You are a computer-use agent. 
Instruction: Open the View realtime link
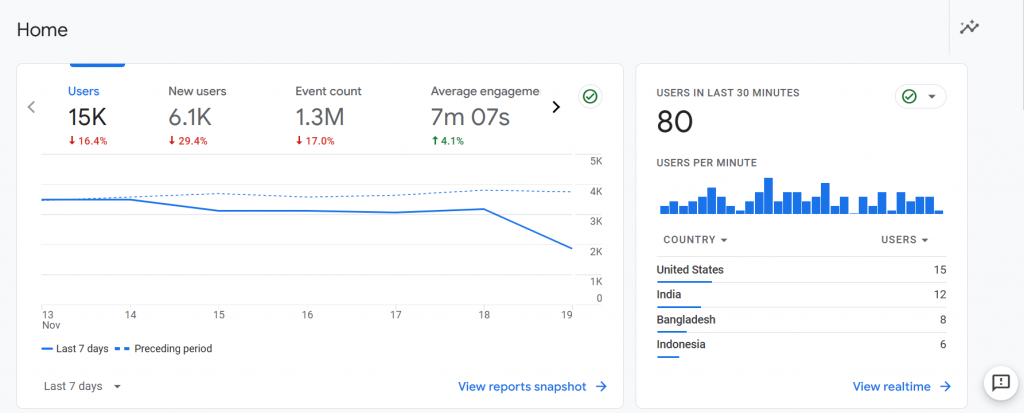click(891, 386)
